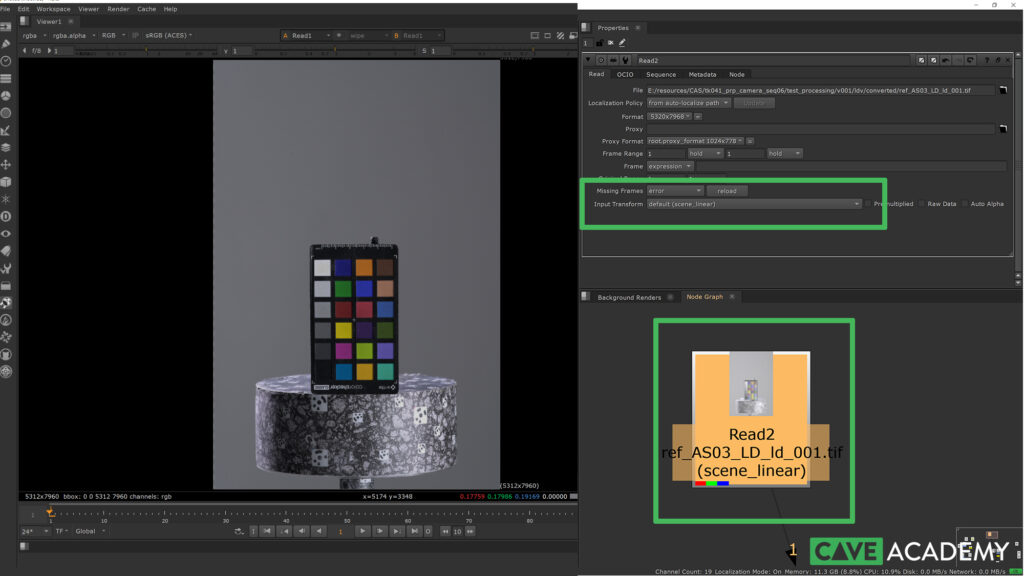
Task: Click the lock icon in Properties toolbar
Action: [x=600, y=43]
